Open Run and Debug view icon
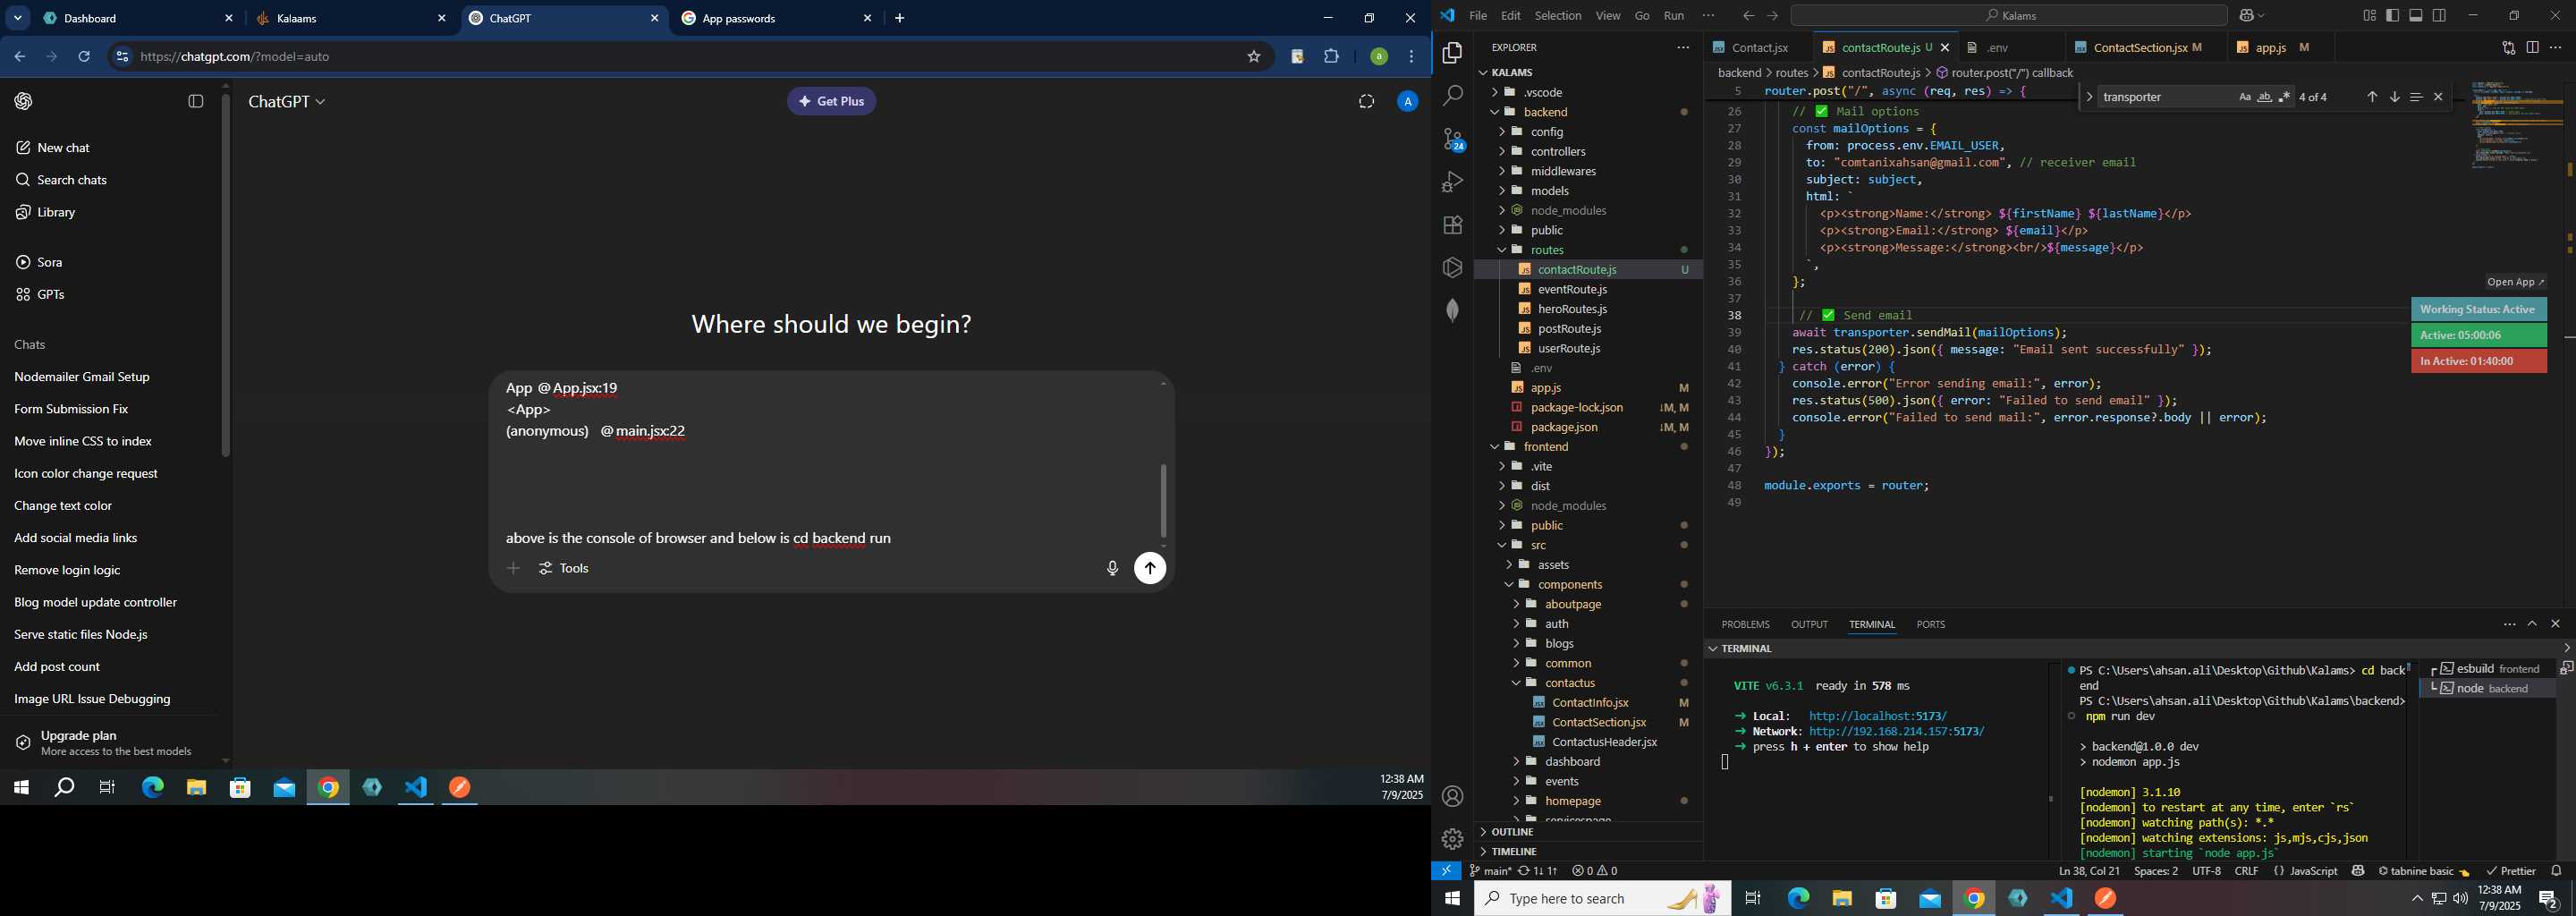Image resolution: width=2576 pixels, height=916 pixels. [1452, 182]
